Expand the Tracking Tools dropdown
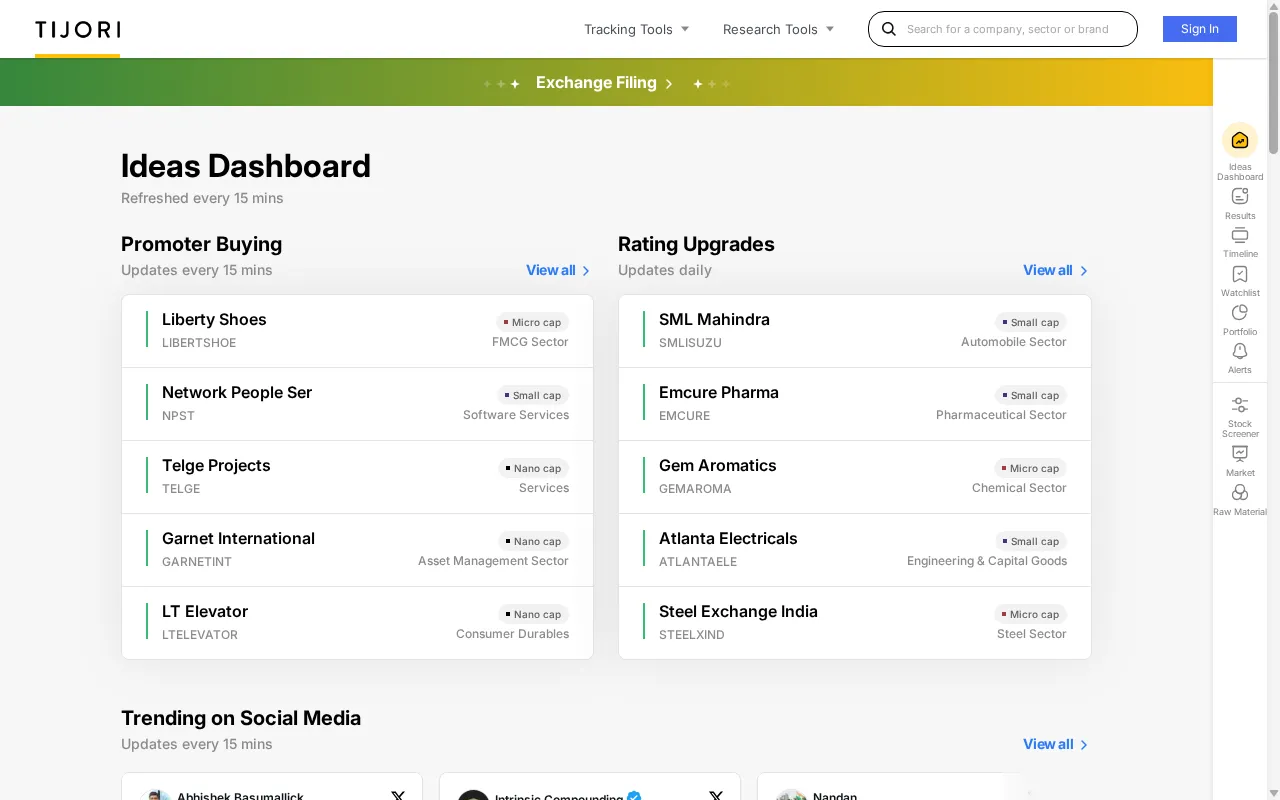 click(x=636, y=29)
